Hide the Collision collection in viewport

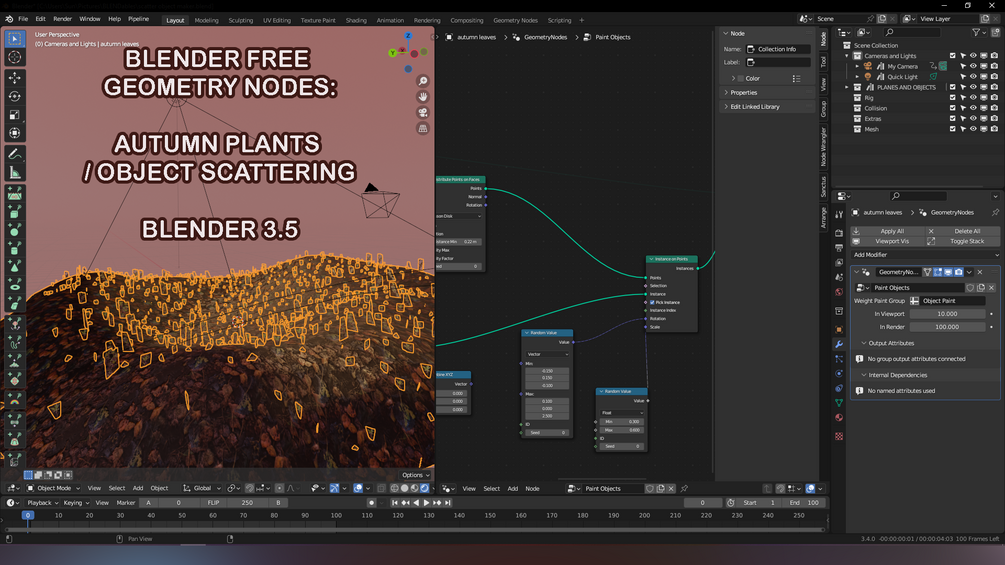[x=973, y=108]
